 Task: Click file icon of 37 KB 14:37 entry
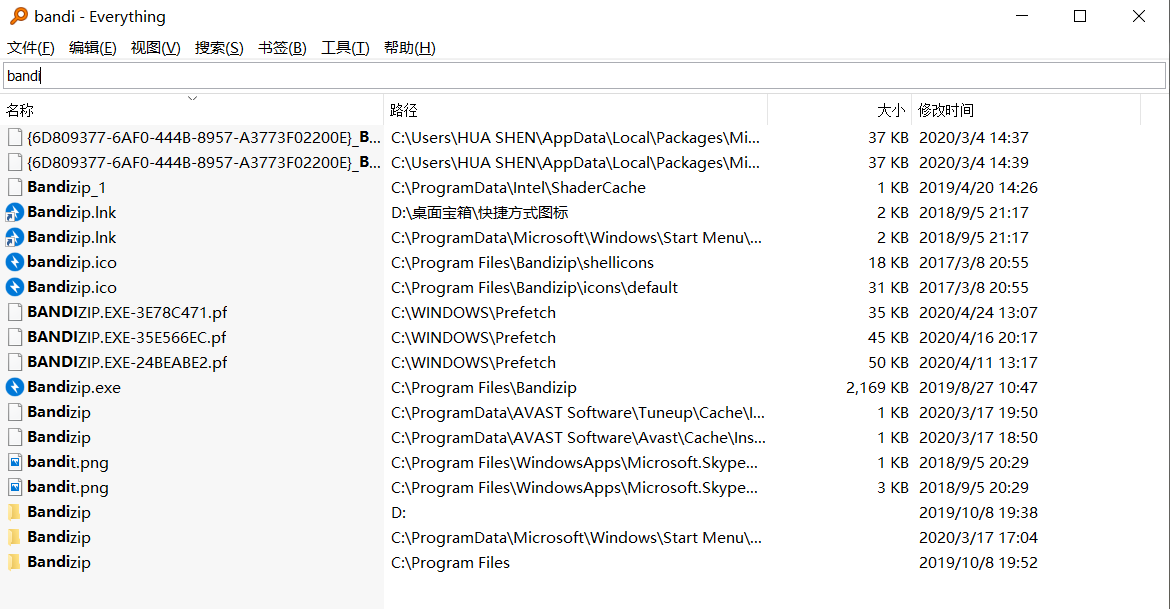15,137
